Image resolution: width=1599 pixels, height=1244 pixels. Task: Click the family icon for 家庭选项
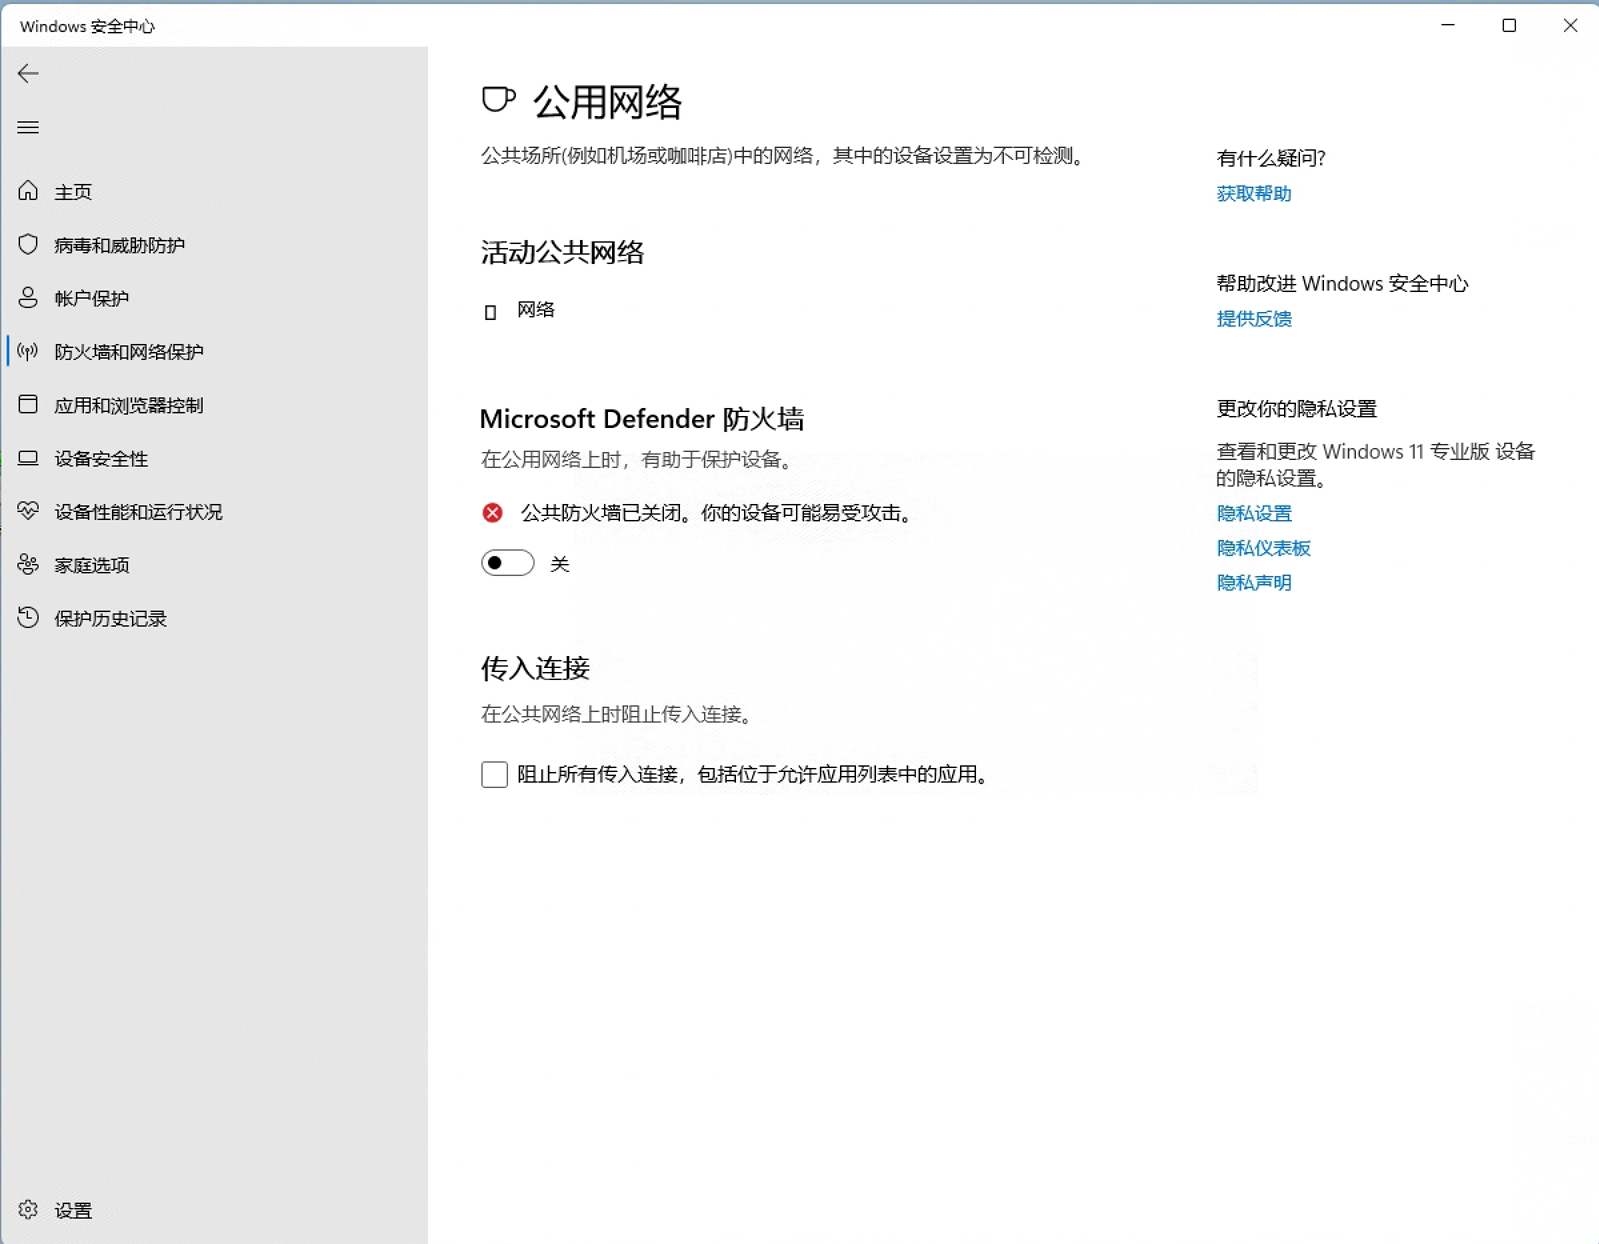coord(28,565)
